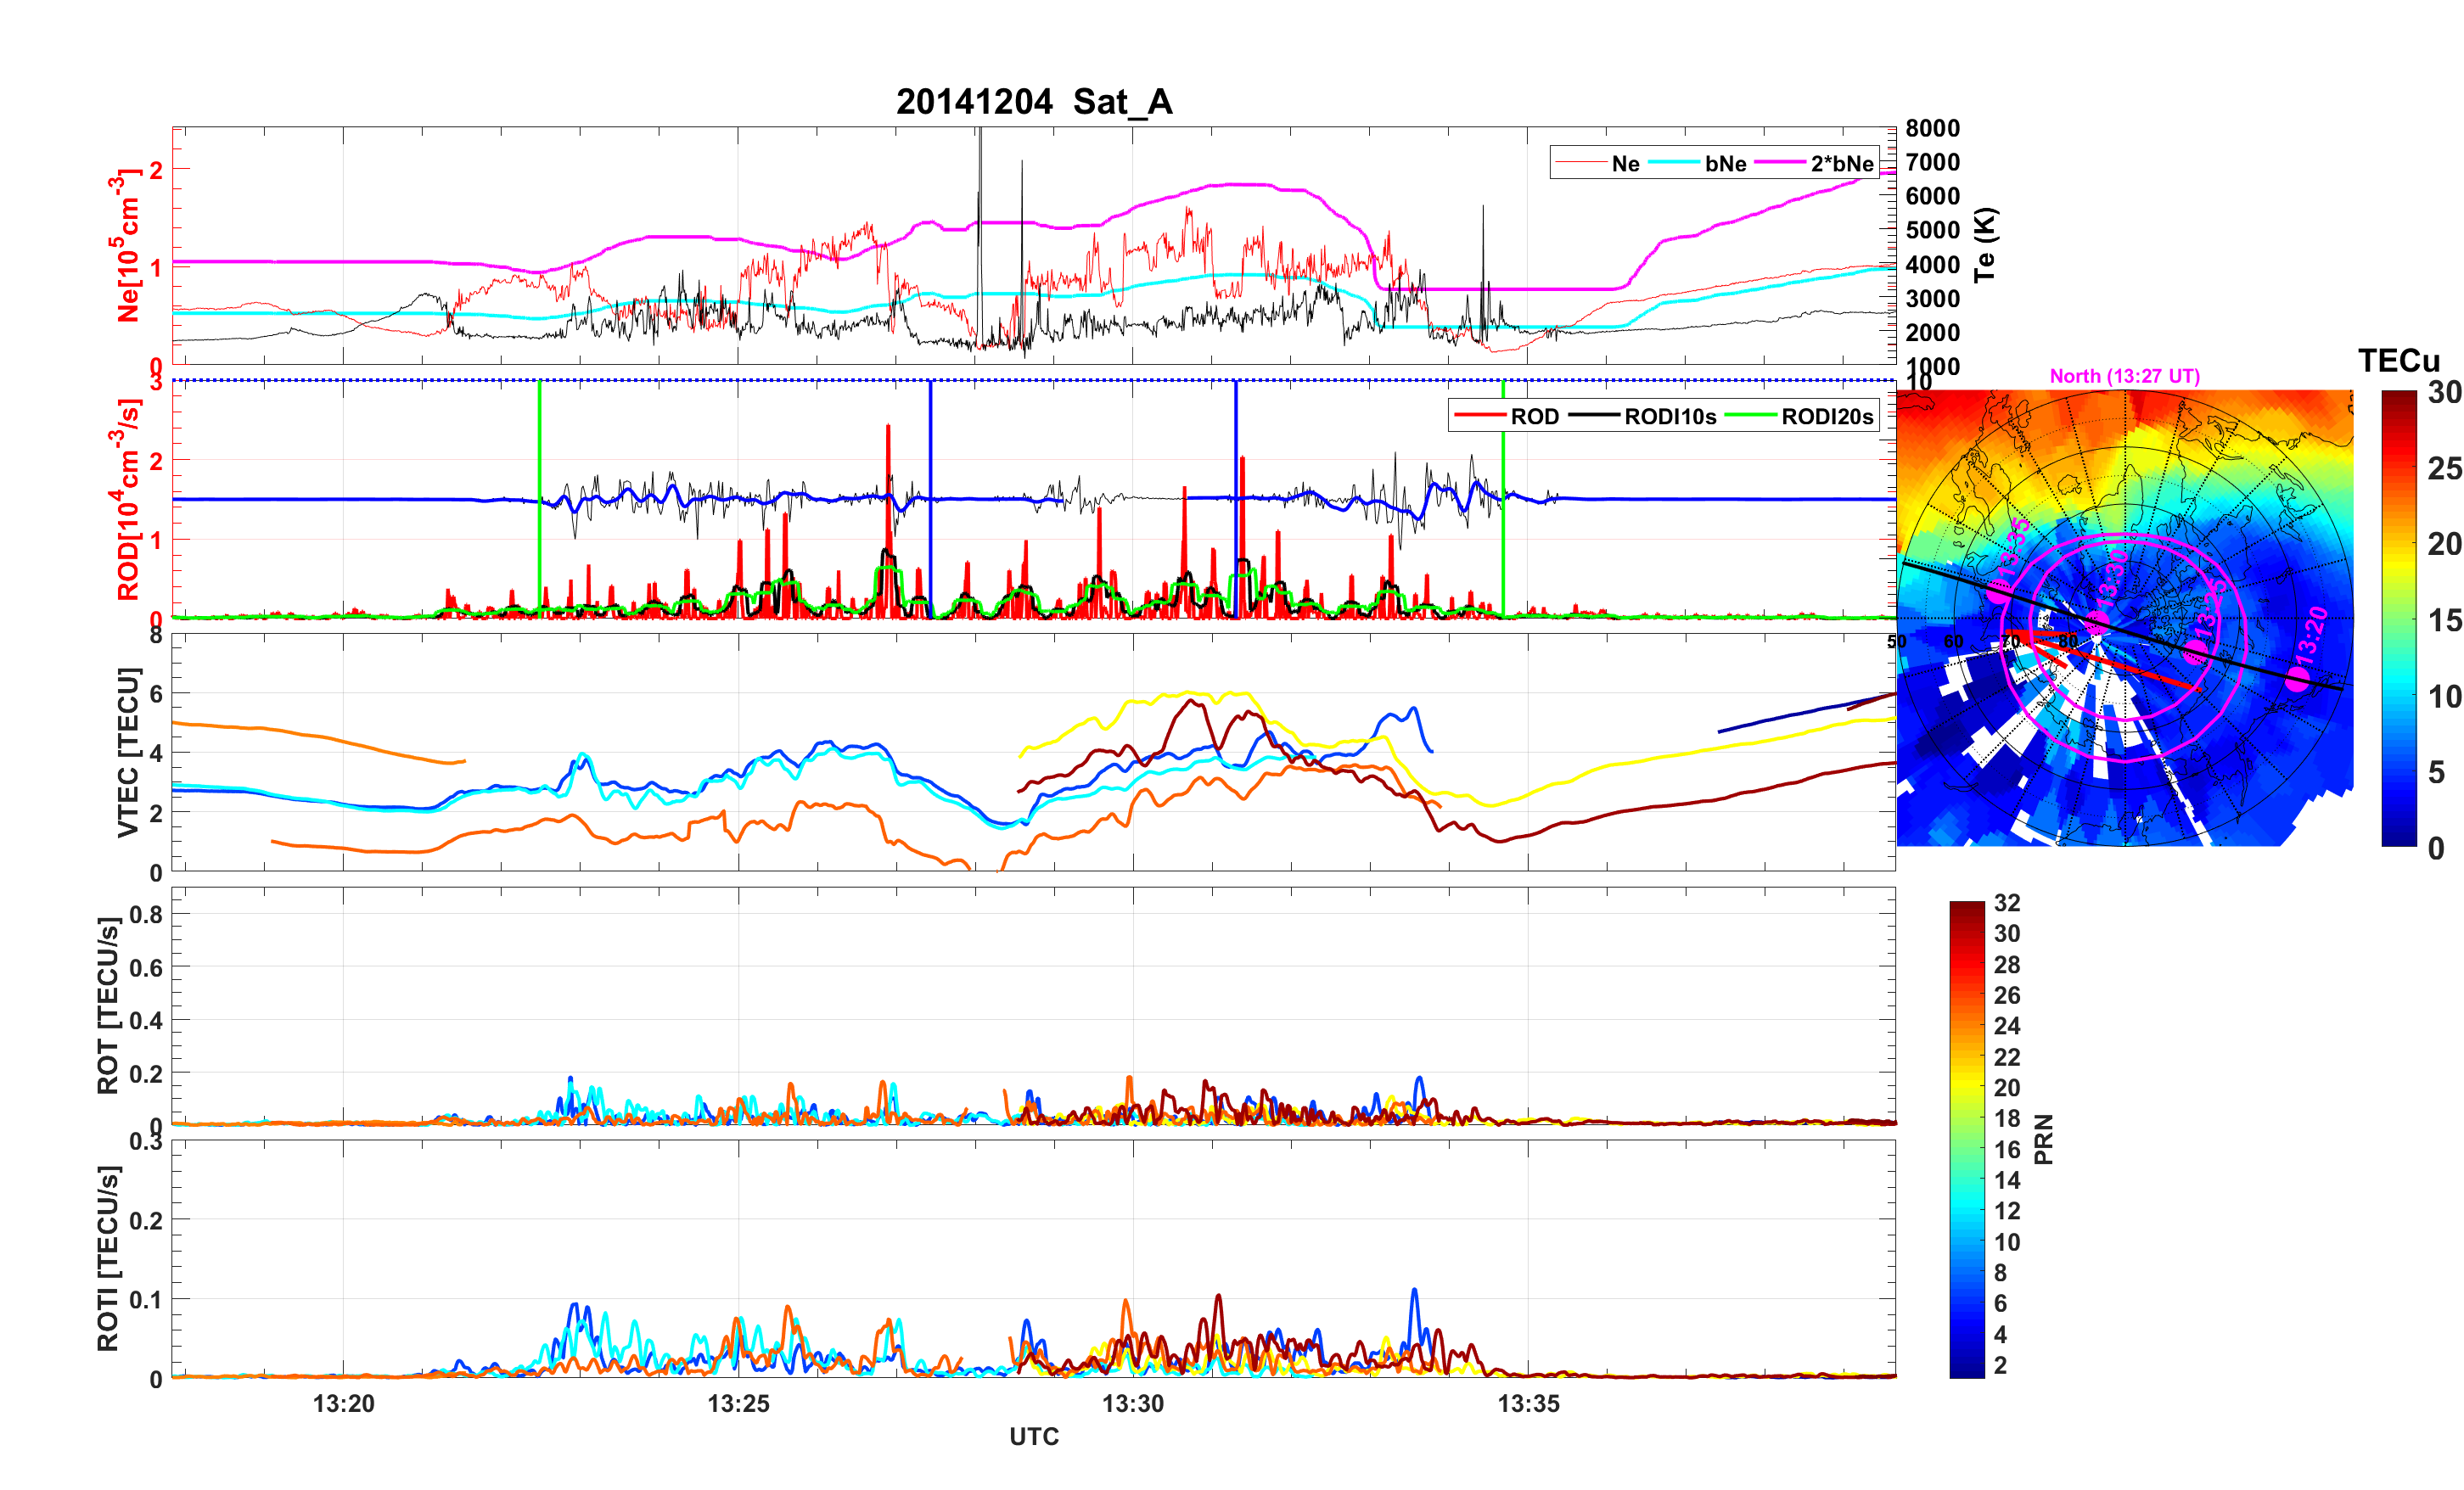The height and width of the screenshot is (1490, 2464).
Task: Click the bNe legend entry
Action: coord(1725,163)
